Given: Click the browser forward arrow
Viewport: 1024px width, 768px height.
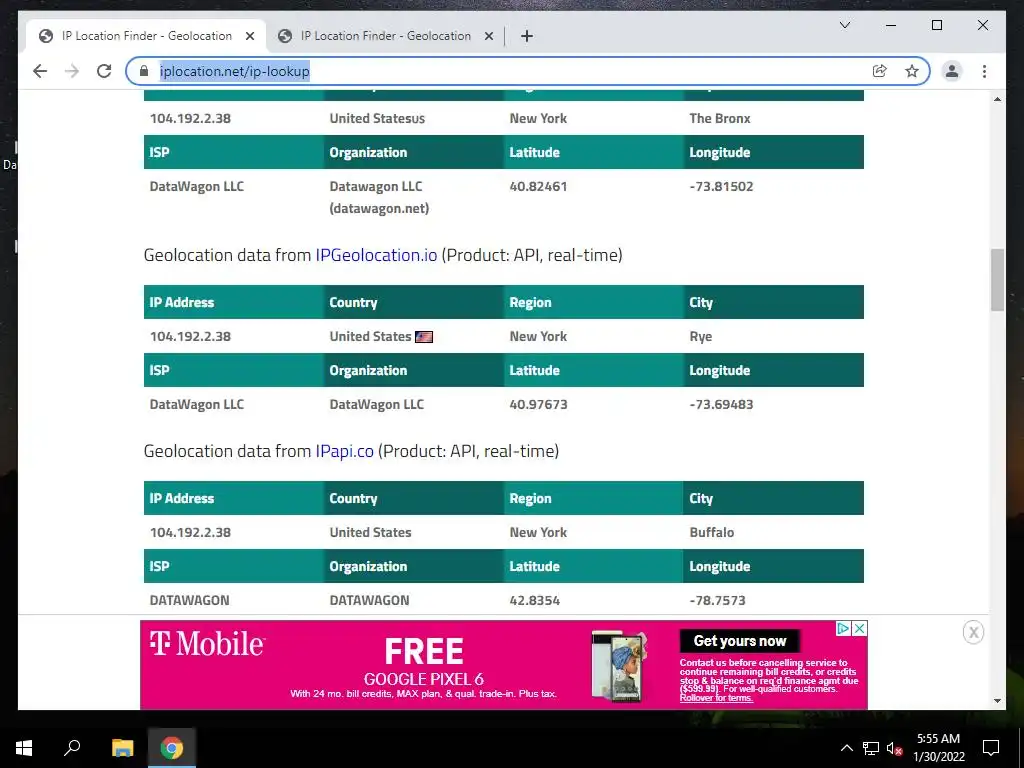Looking at the screenshot, I should [72, 71].
